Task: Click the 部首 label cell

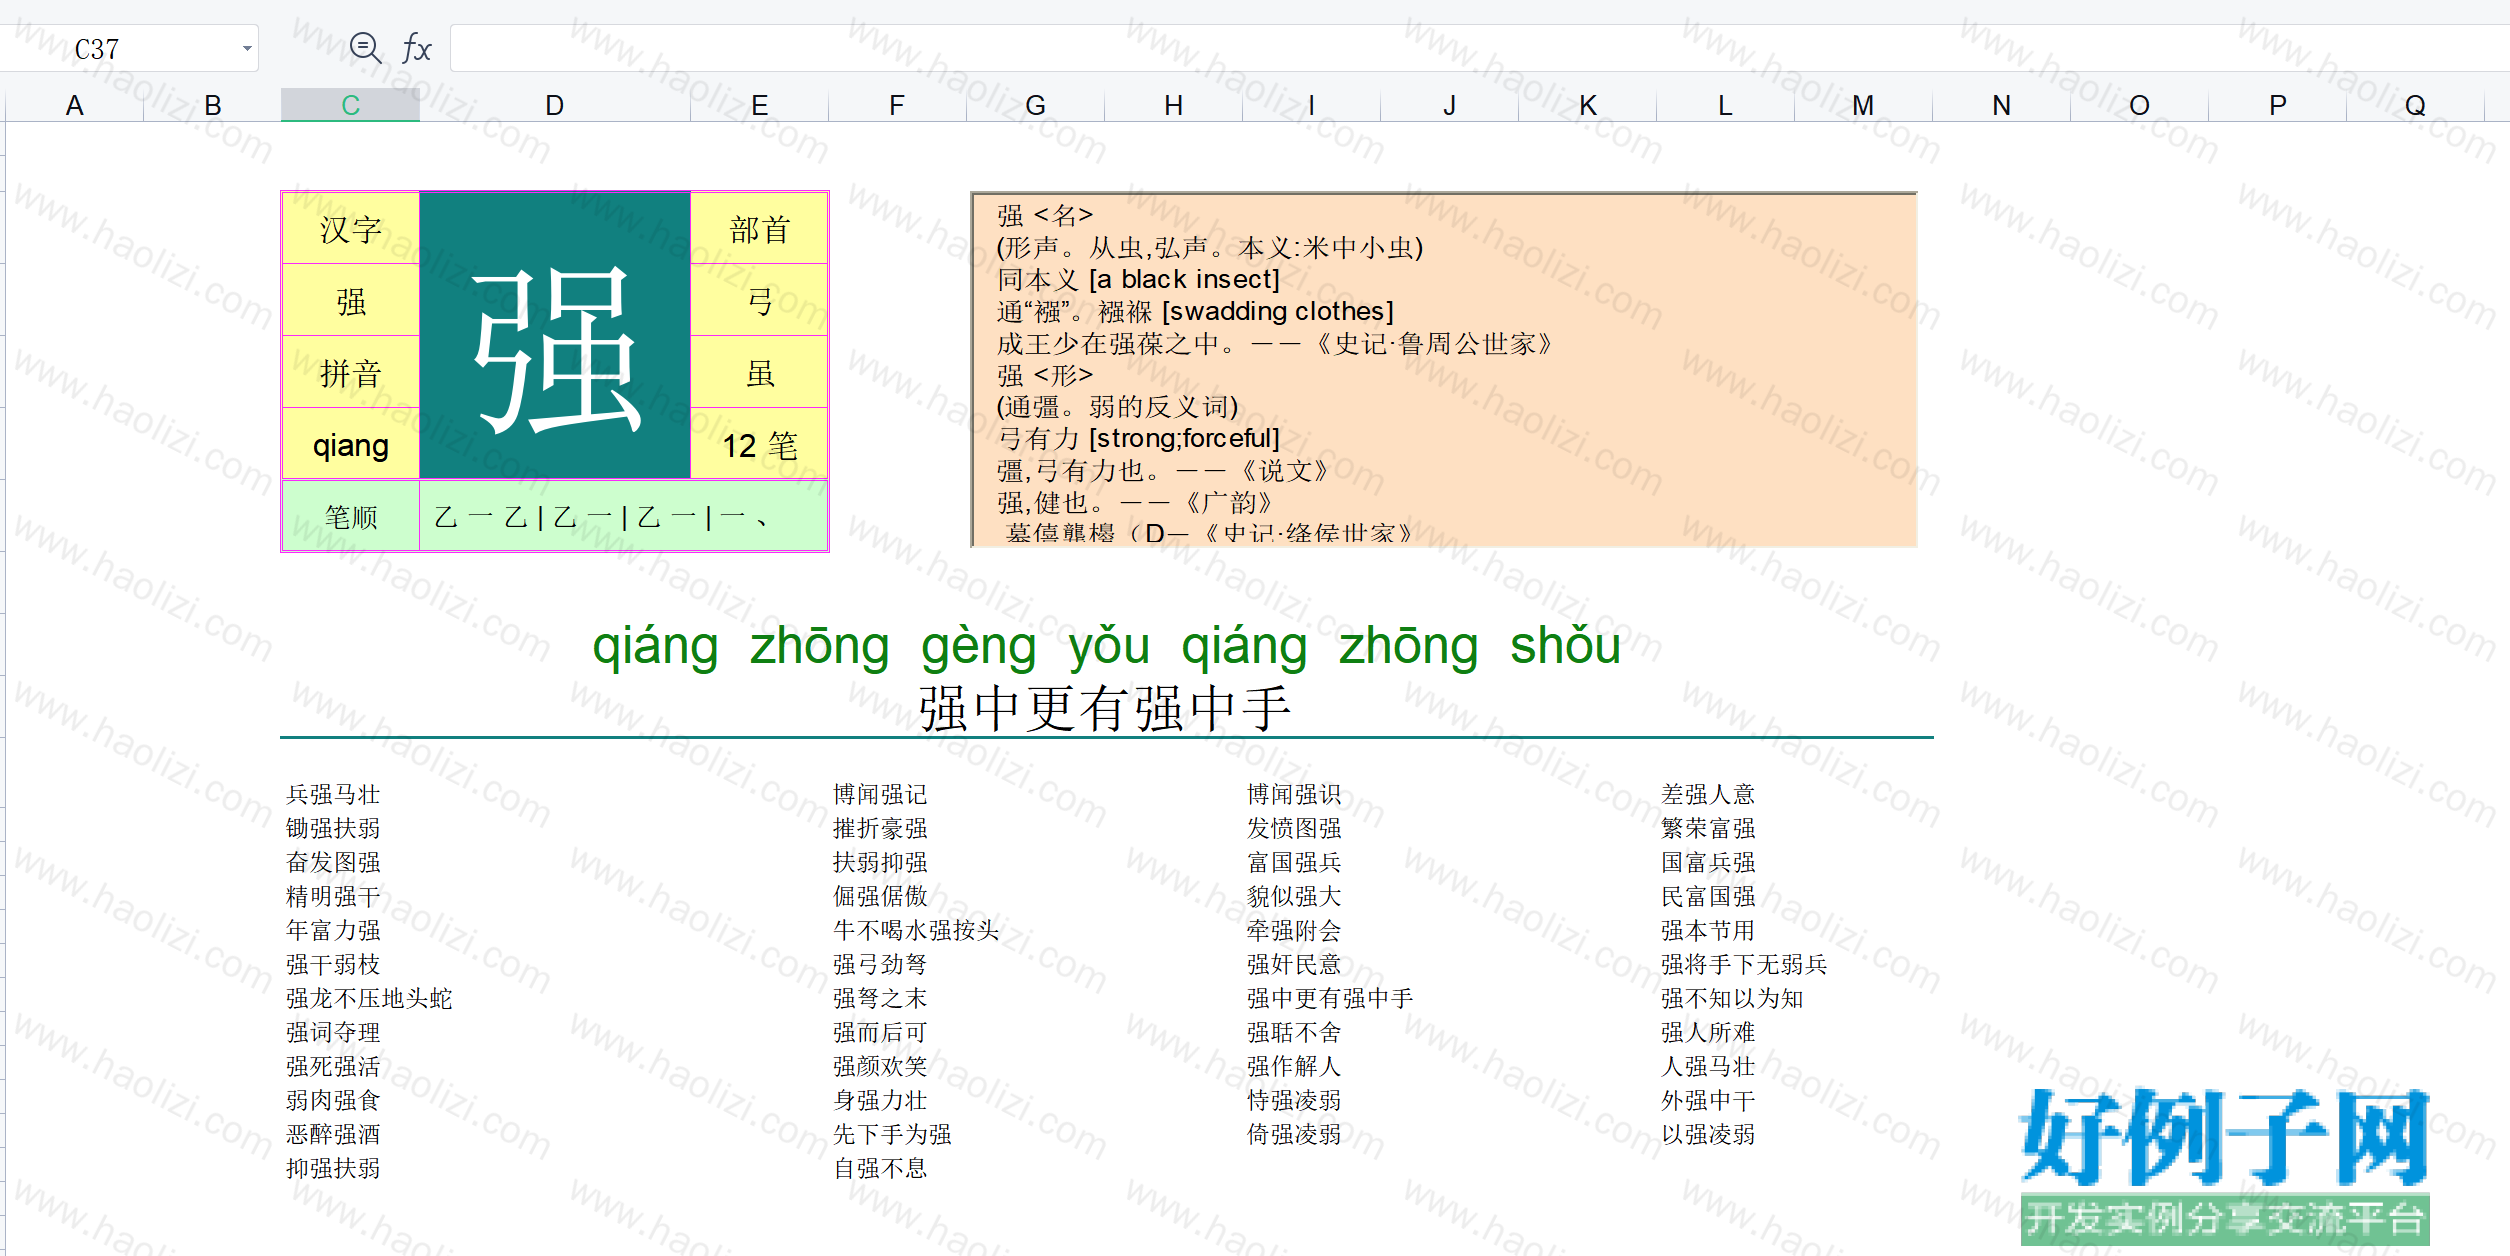Action: coord(760,229)
